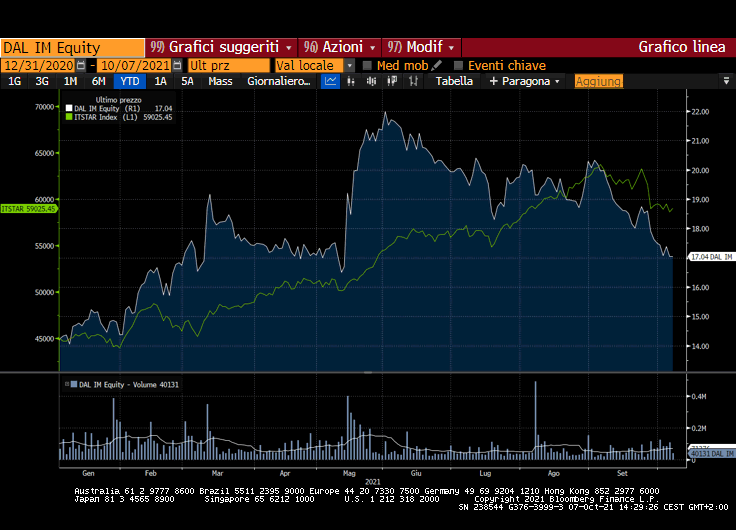Expand the Giornaliero periodicity dropdown
736x530 pixels.
279,82
